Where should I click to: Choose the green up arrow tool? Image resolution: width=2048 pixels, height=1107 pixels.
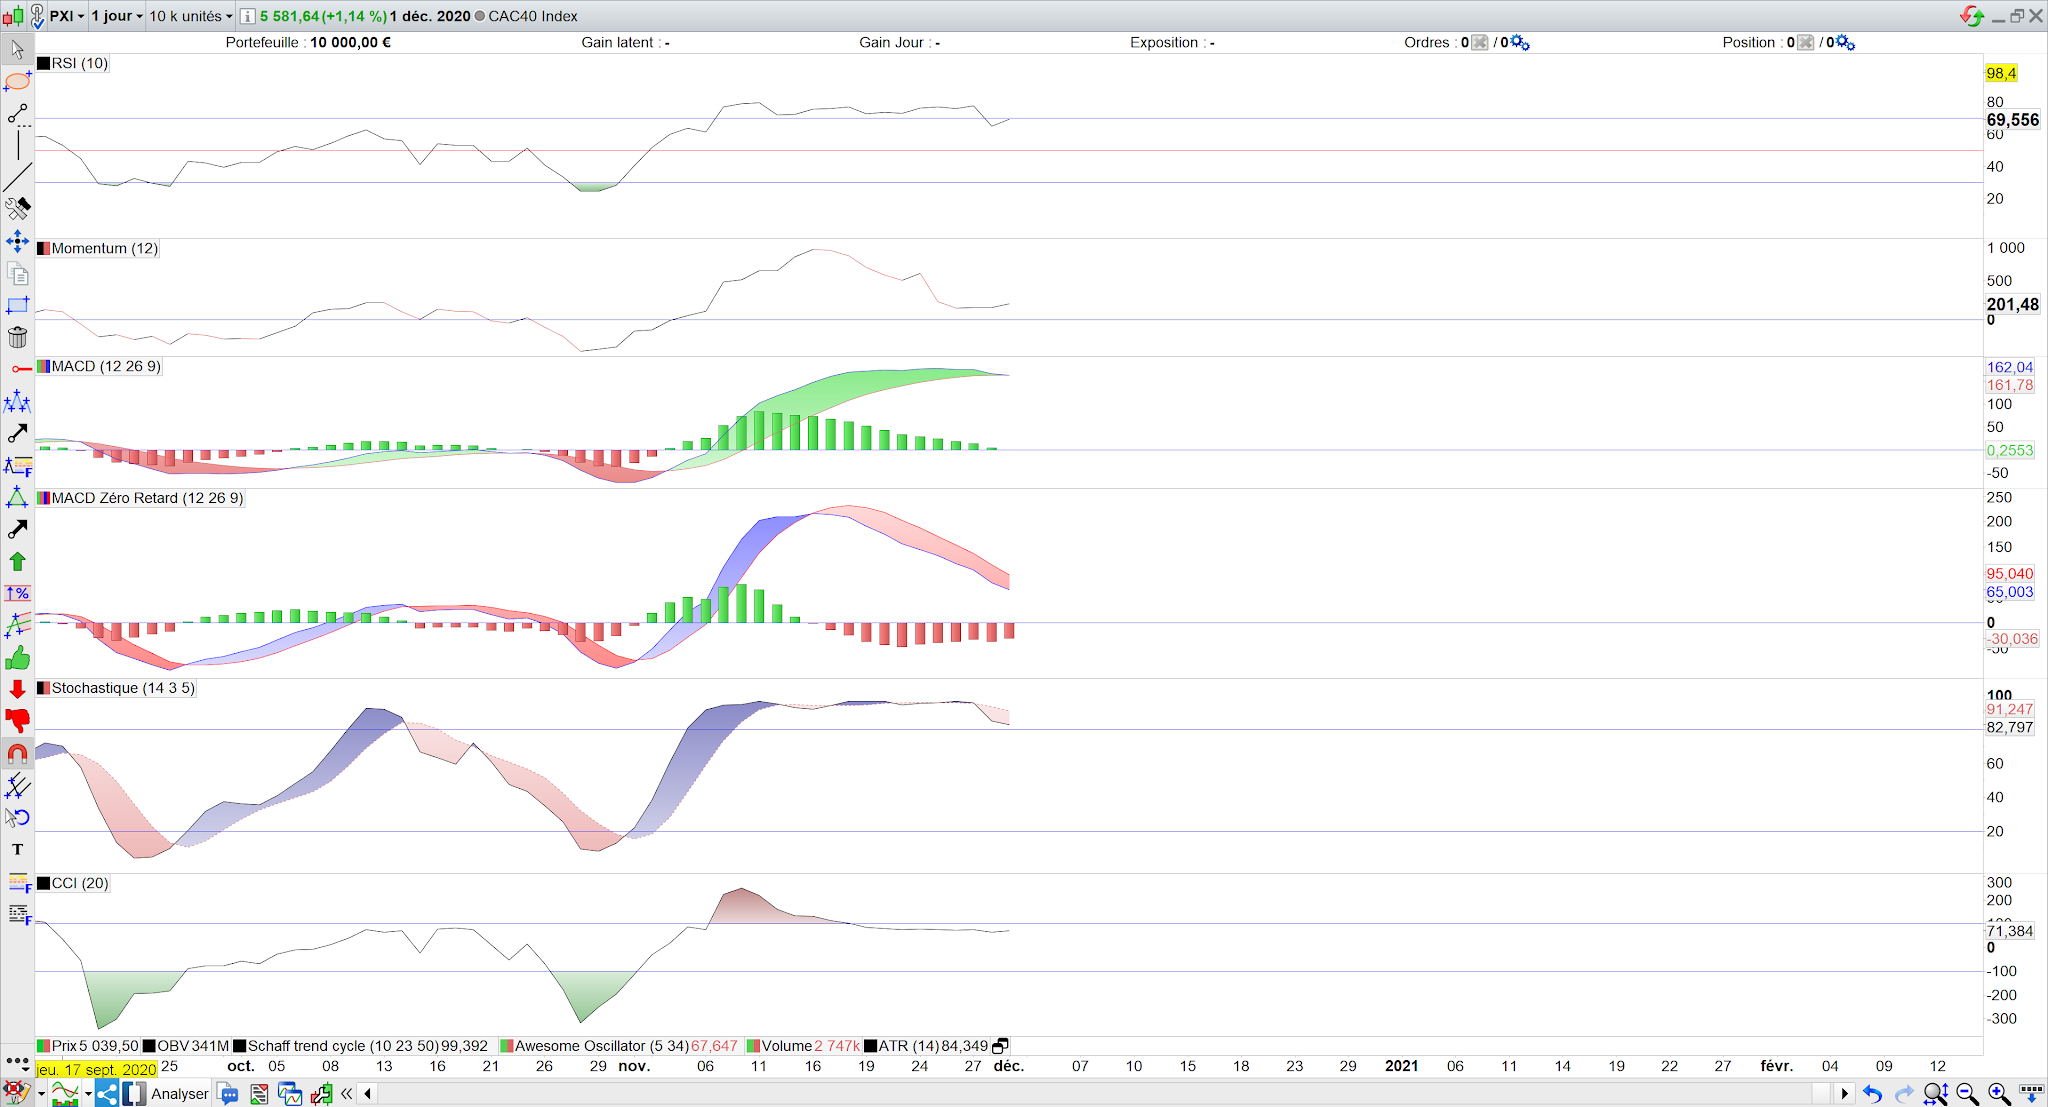point(17,562)
